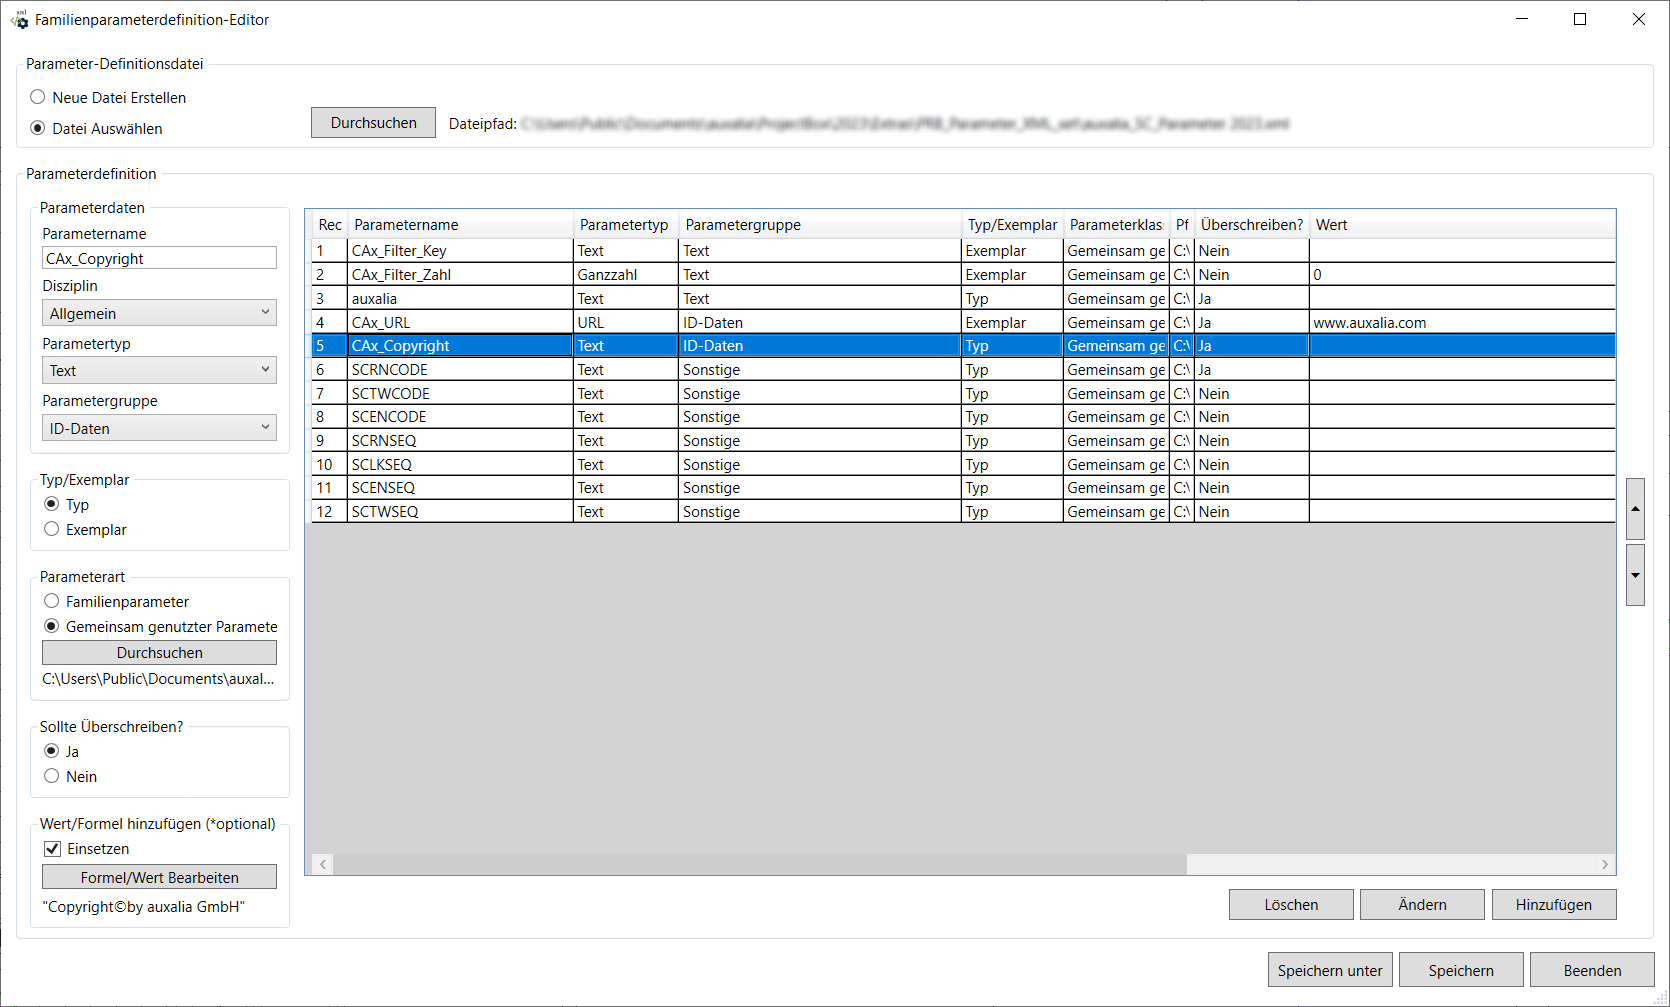Click the move row up arrow
Screen dimensions: 1670x1007
(x=1635, y=509)
